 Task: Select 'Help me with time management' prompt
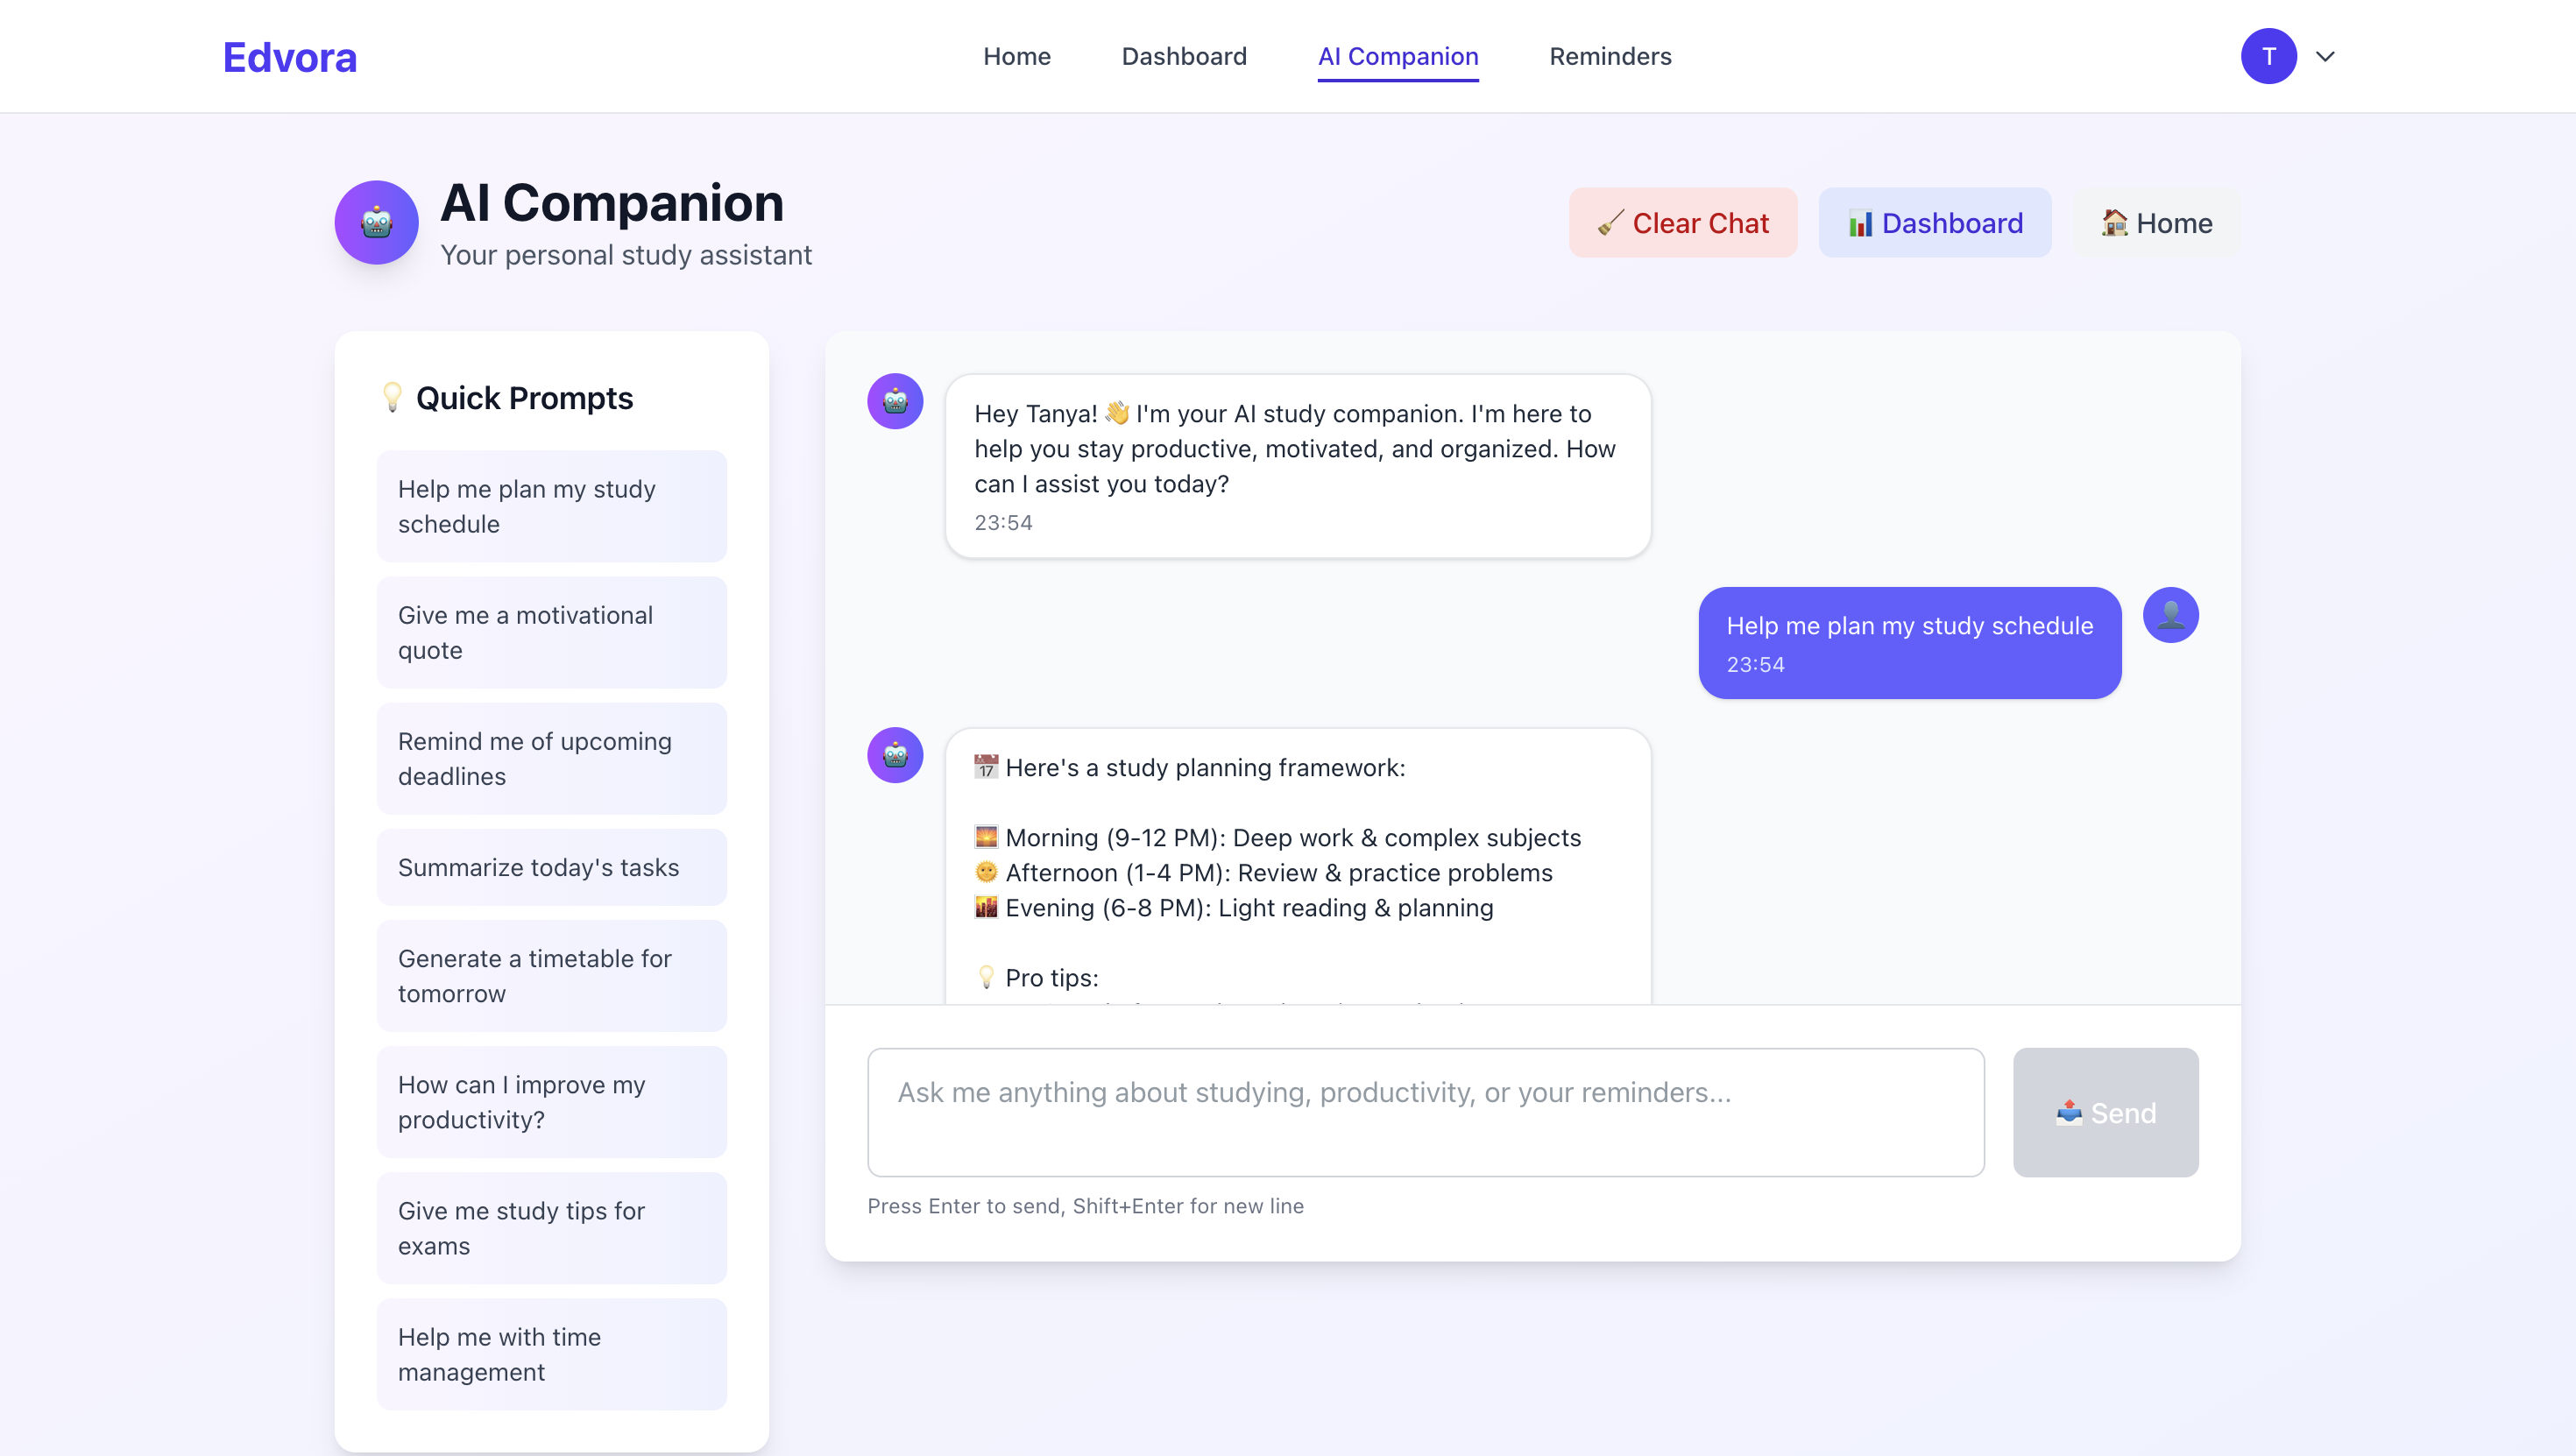click(x=551, y=1354)
